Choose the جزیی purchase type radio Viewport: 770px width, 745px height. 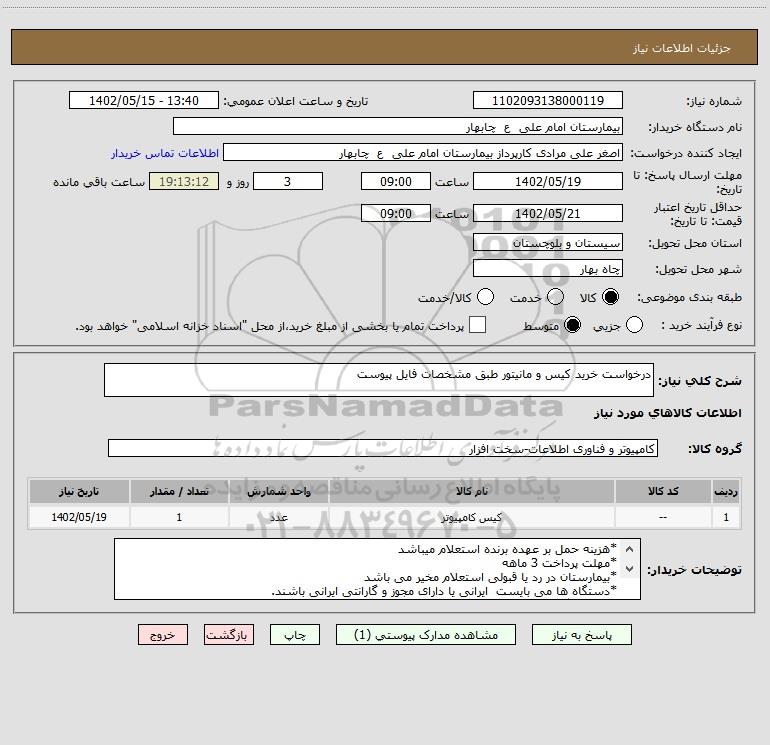coord(634,325)
